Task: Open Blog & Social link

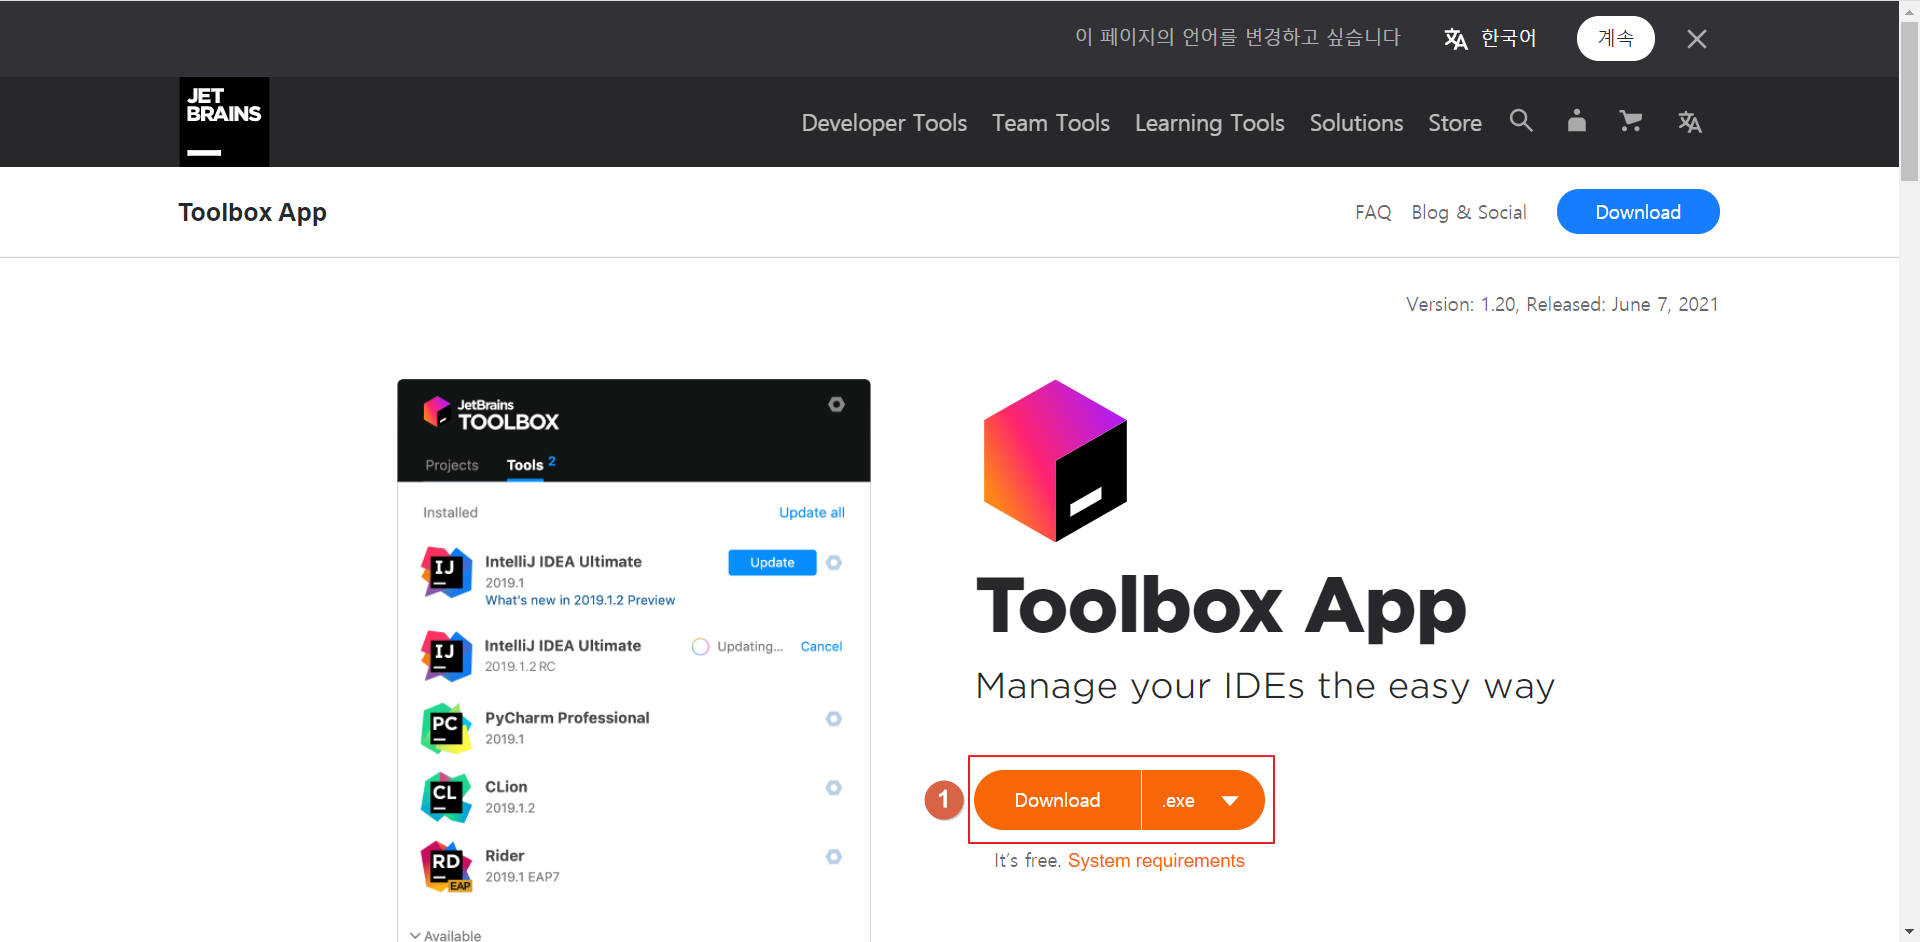Action: (x=1469, y=212)
